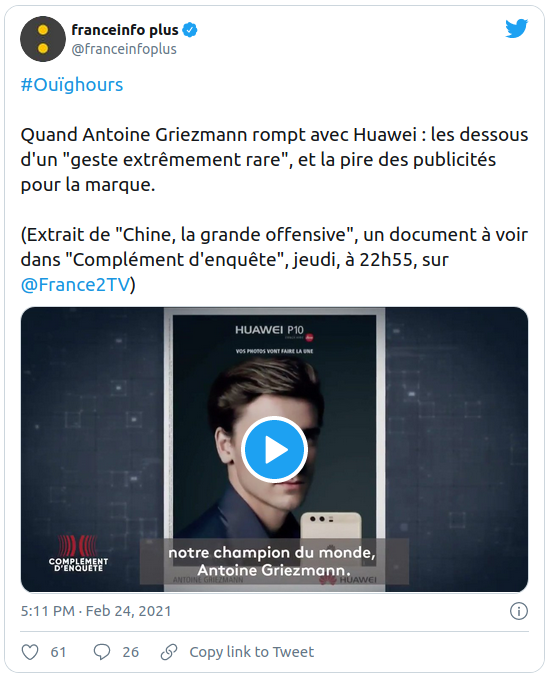This screenshot has width=549, height=678.
Task: Click the 61 likes count
Action: click(58, 652)
